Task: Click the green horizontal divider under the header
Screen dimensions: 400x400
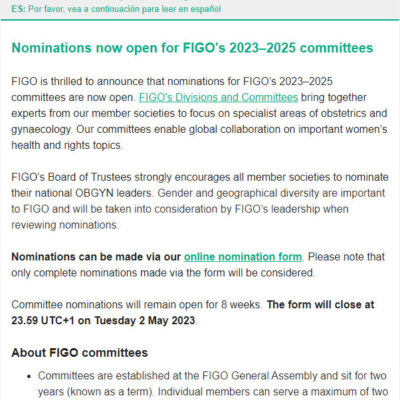Action: tap(200, 20)
